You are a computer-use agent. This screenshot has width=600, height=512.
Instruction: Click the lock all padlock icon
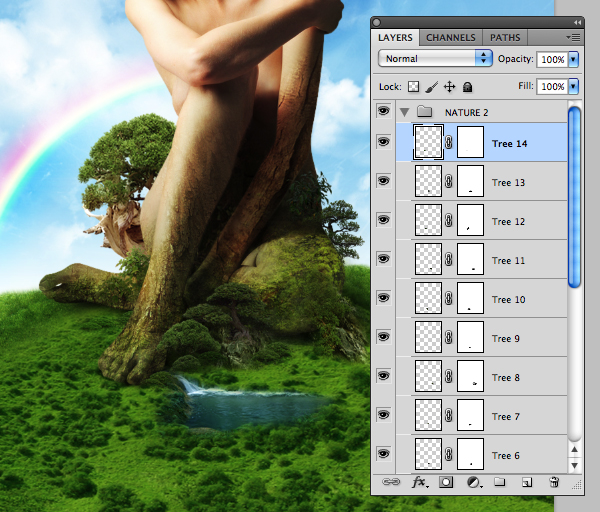pyautogui.click(x=467, y=87)
